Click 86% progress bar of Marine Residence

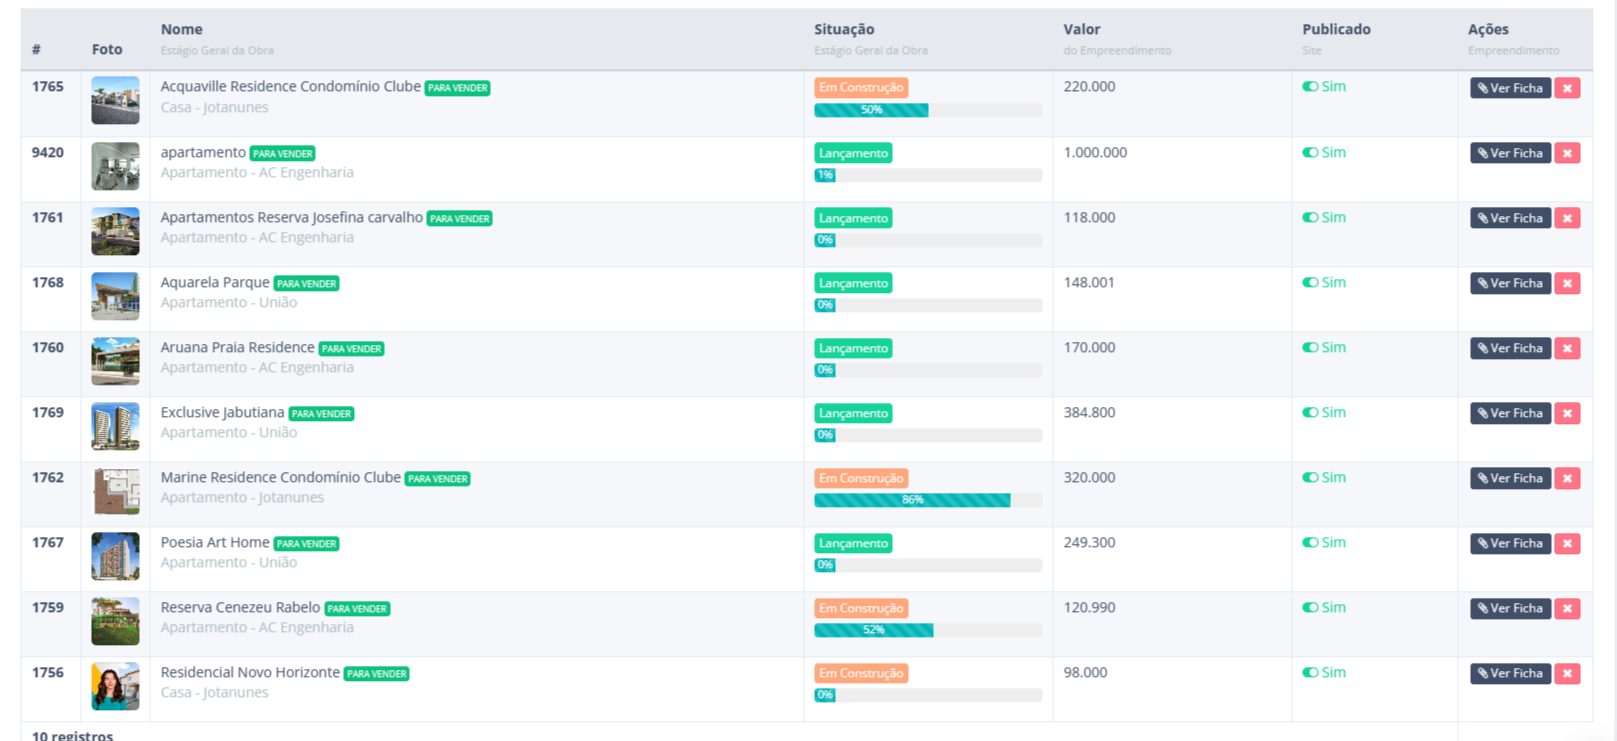pos(912,500)
